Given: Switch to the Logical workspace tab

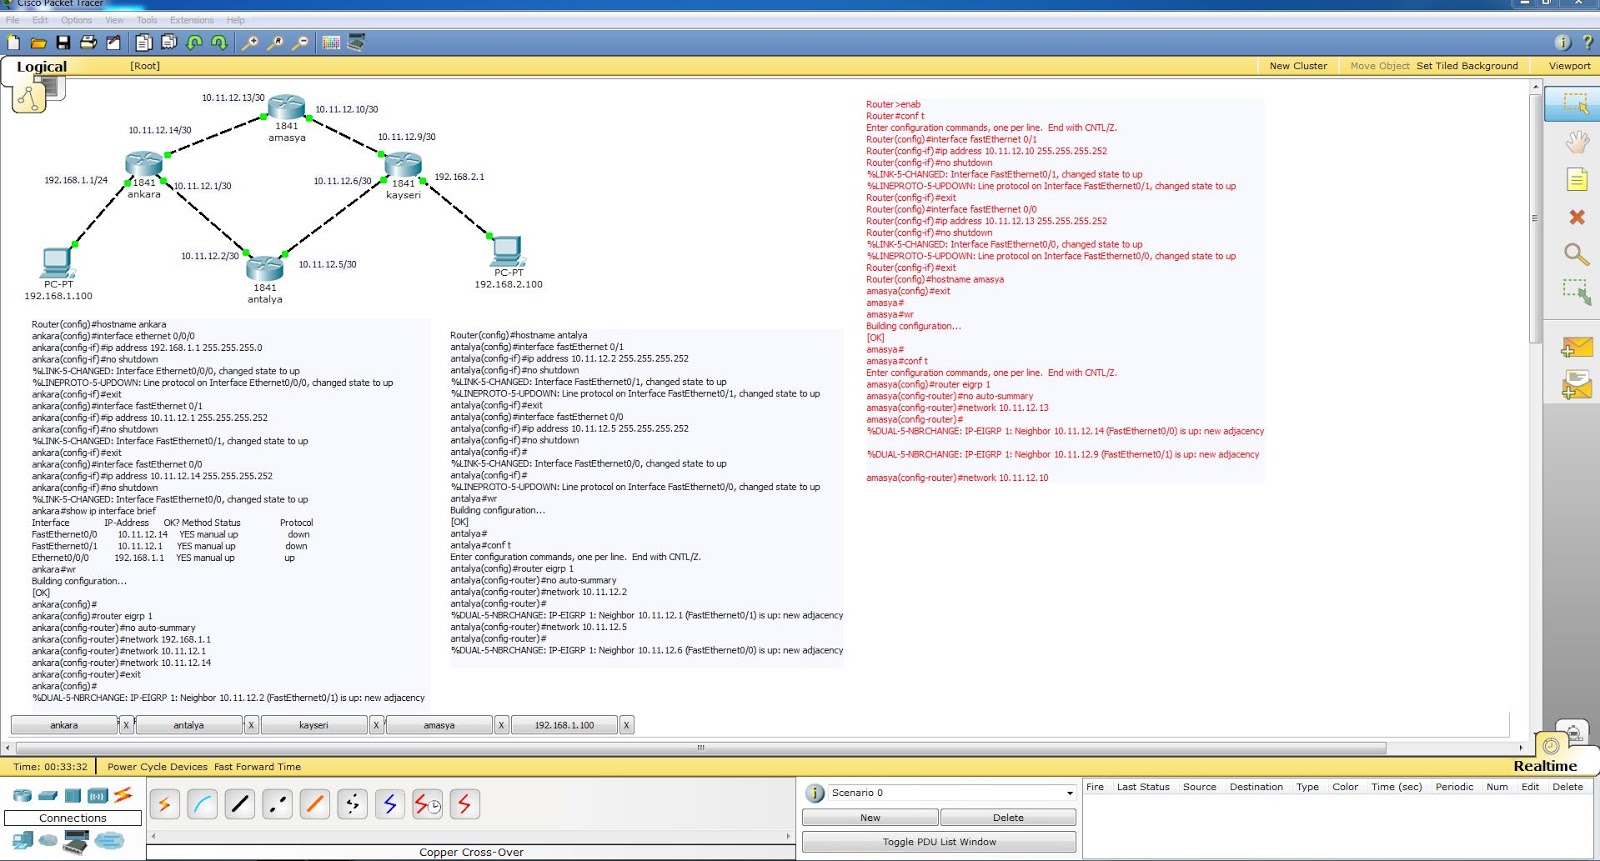Looking at the screenshot, I should click(x=41, y=67).
